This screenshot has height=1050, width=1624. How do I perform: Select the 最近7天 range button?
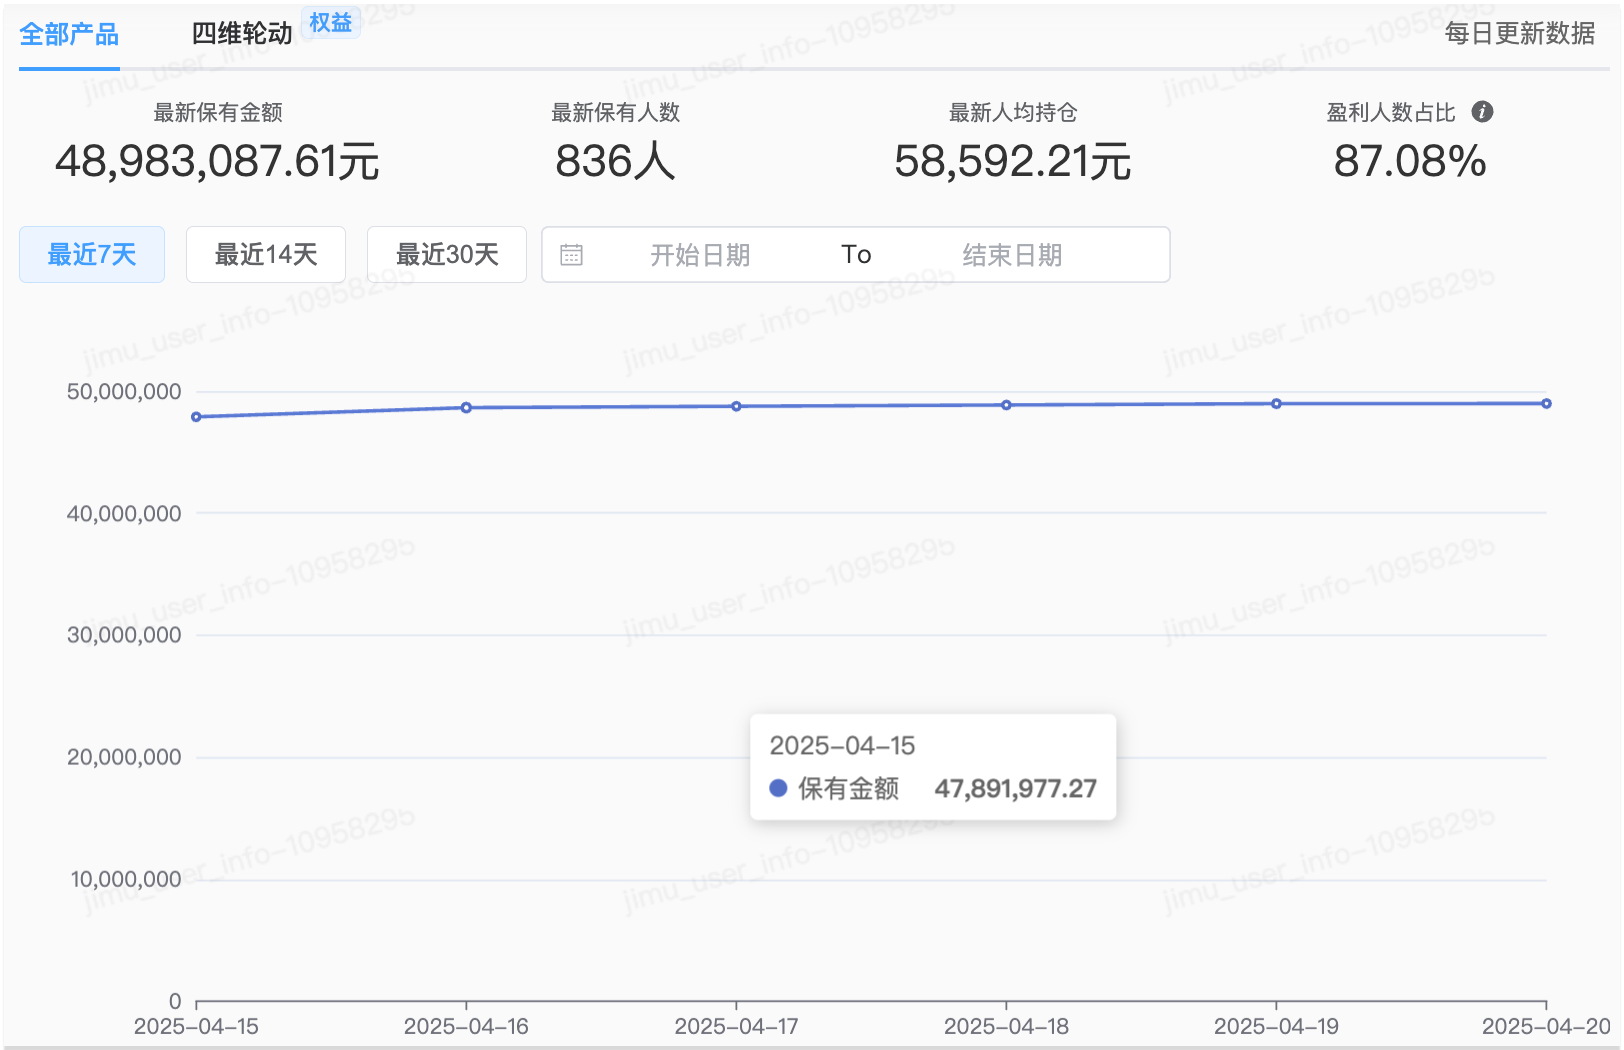92,255
